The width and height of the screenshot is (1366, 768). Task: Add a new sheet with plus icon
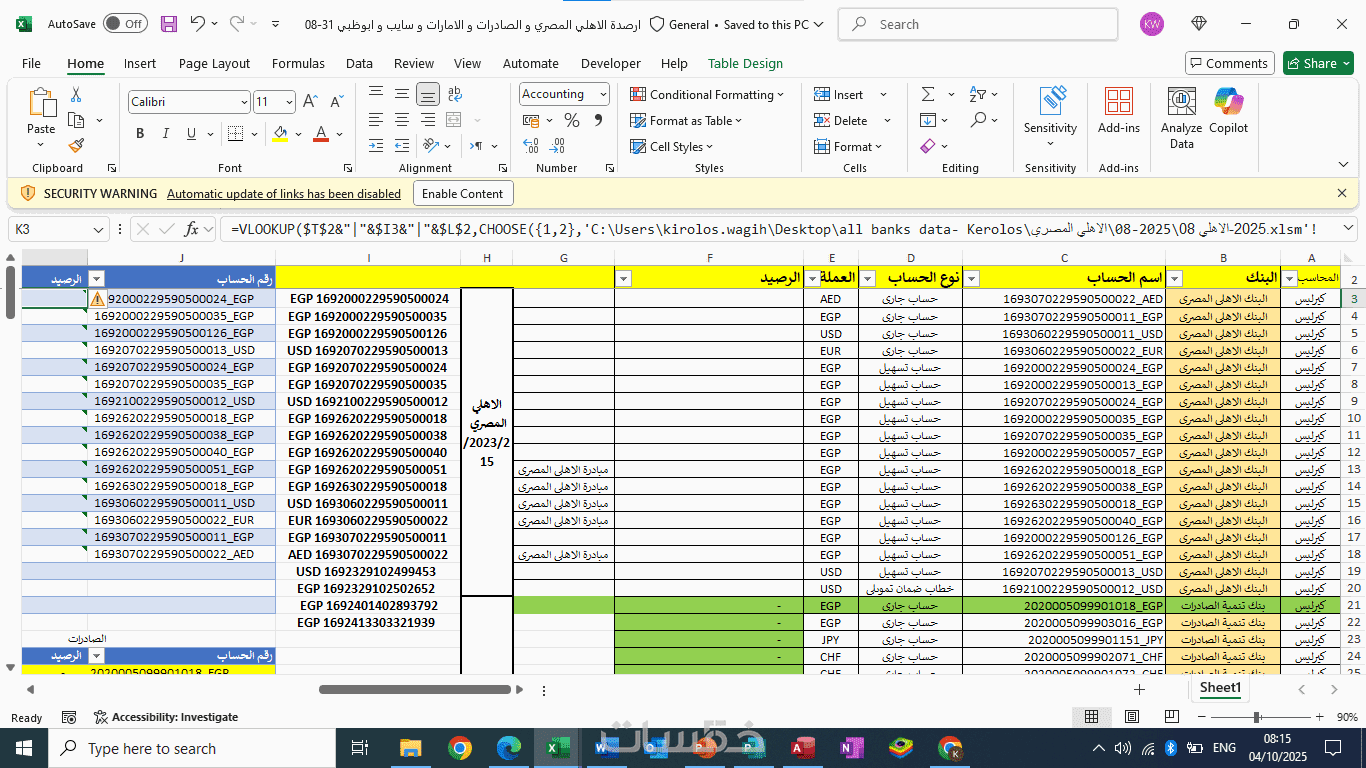point(1139,689)
